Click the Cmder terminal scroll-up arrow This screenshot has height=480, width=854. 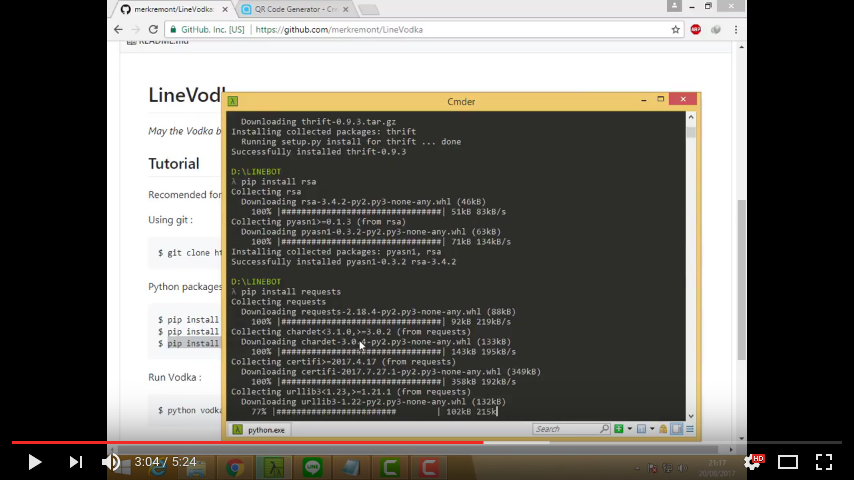point(691,117)
